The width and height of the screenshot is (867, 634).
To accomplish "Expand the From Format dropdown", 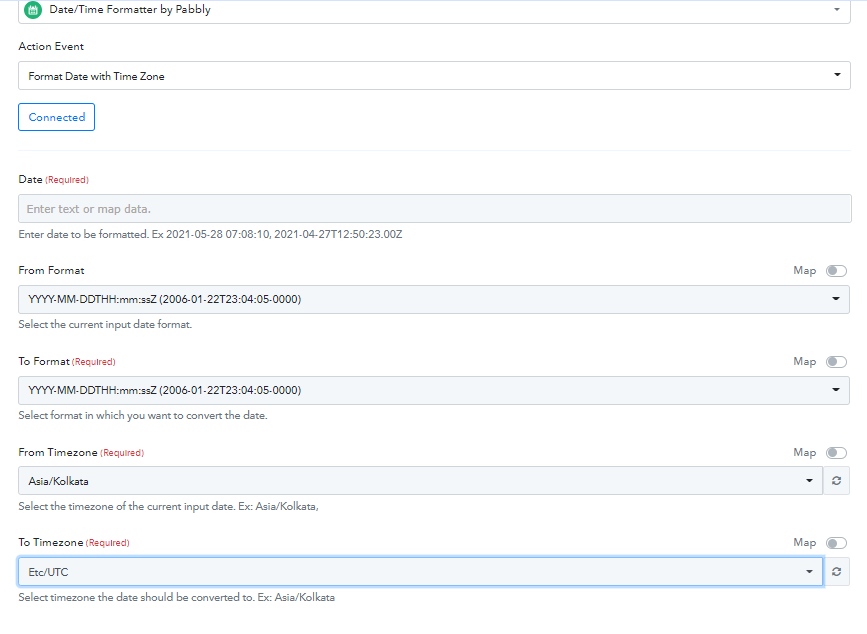I will pos(434,300).
